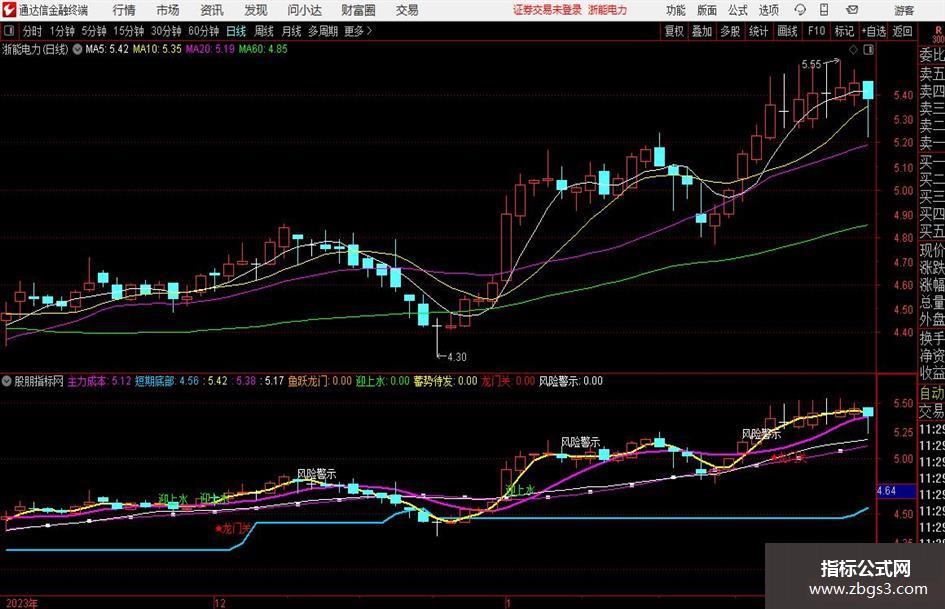The width and height of the screenshot is (945, 609).
Task: Toggle the left sidebar panel icon
Action: pos(8,31)
